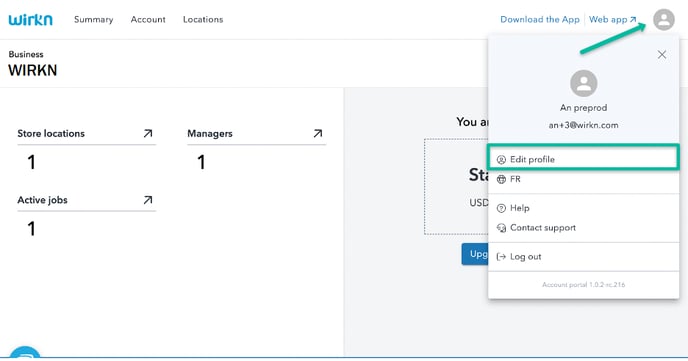Click the Help question mark icon
The image size is (688, 361).
pyautogui.click(x=501, y=208)
